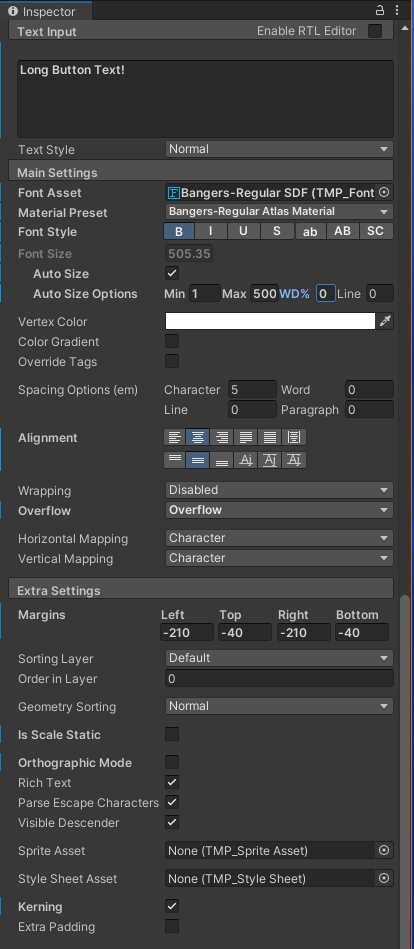
Task: Open the Wrapping dropdown set to Disabled
Action: pyautogui.click(x=279, y=490)
